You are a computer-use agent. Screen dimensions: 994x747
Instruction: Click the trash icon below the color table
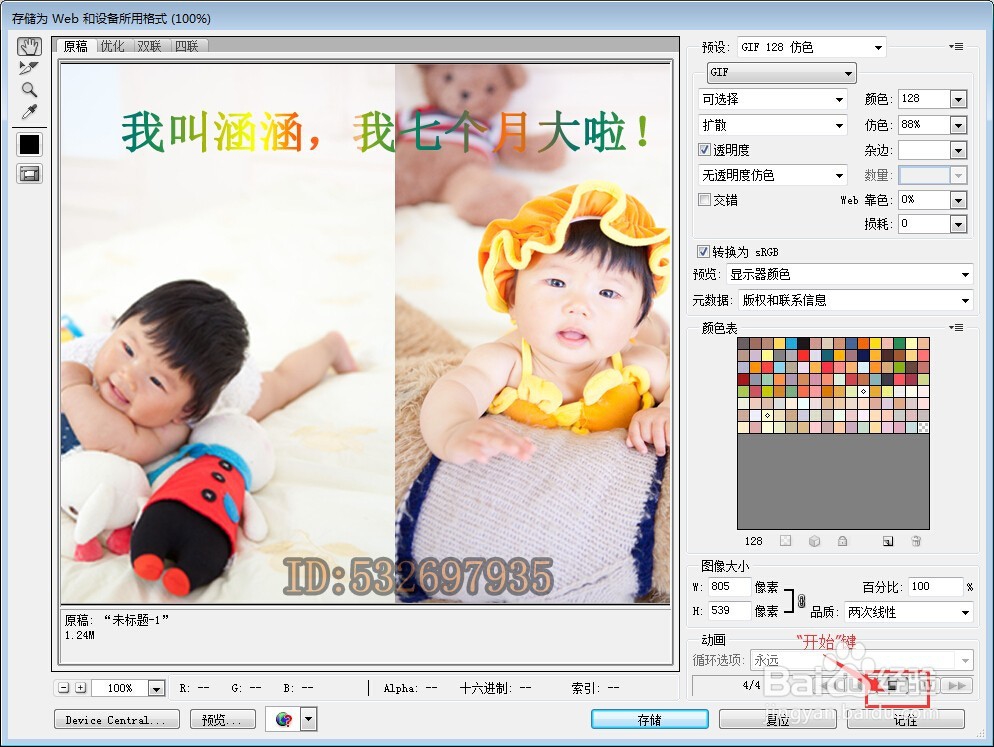coord(915,542)
